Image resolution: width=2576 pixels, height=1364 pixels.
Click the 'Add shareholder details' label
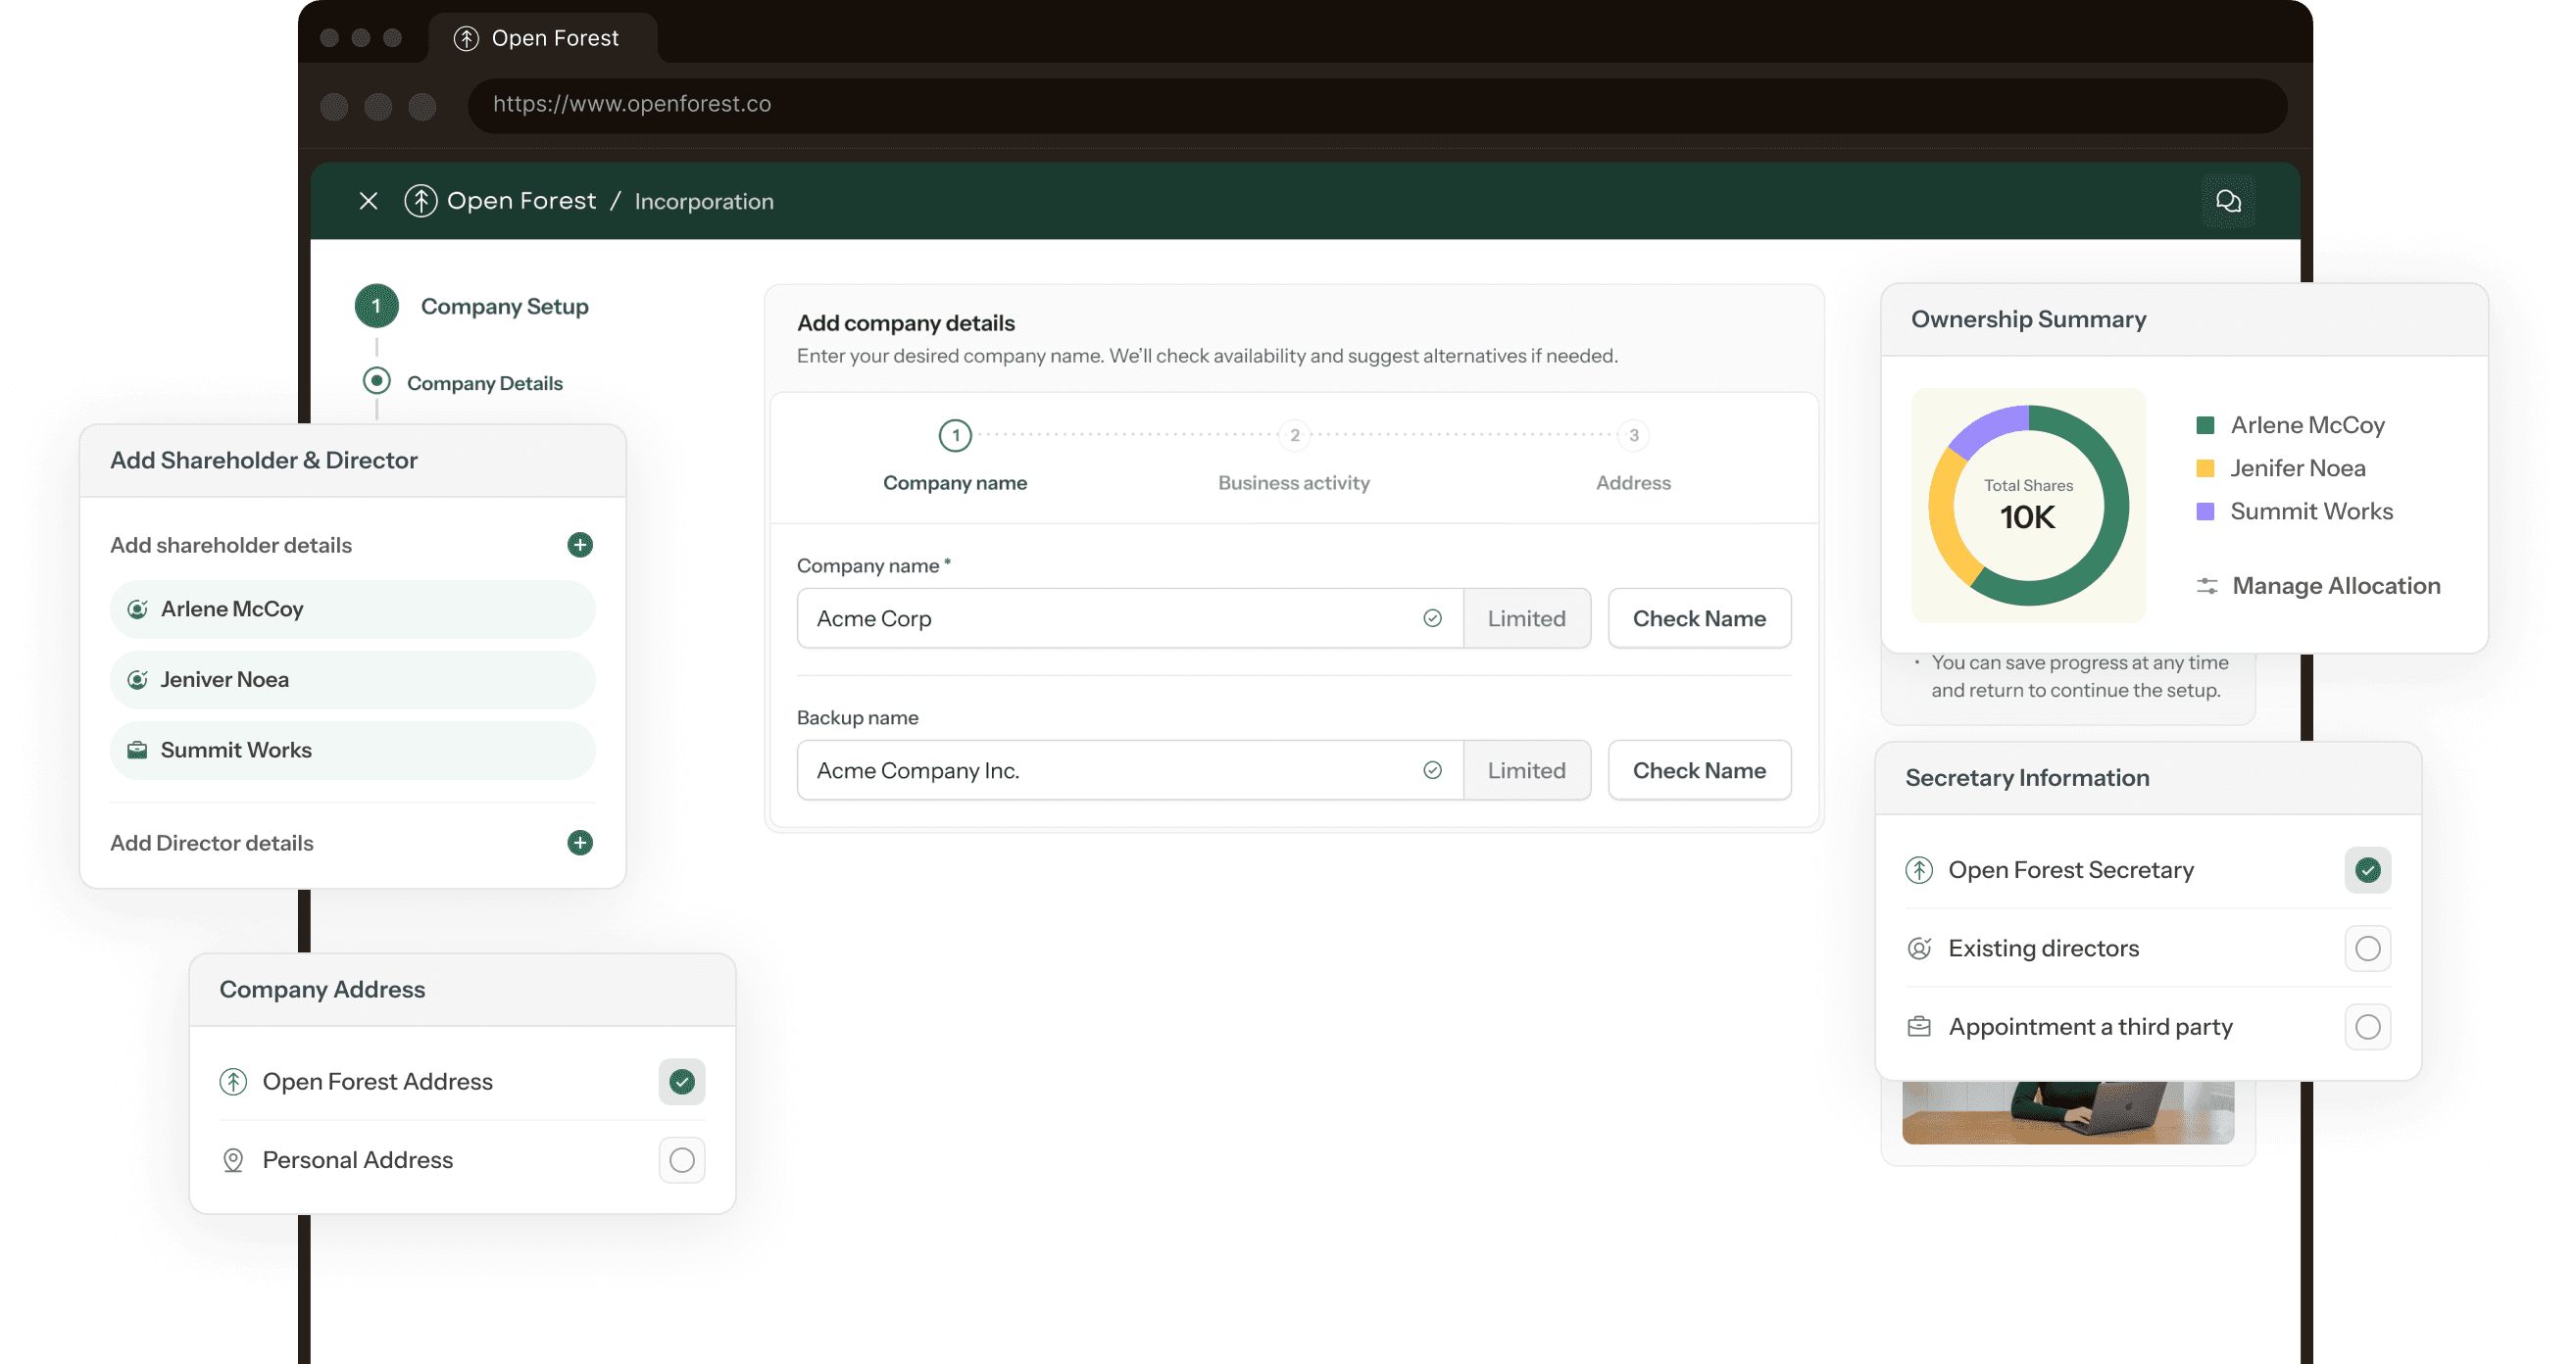pos(231,545)
